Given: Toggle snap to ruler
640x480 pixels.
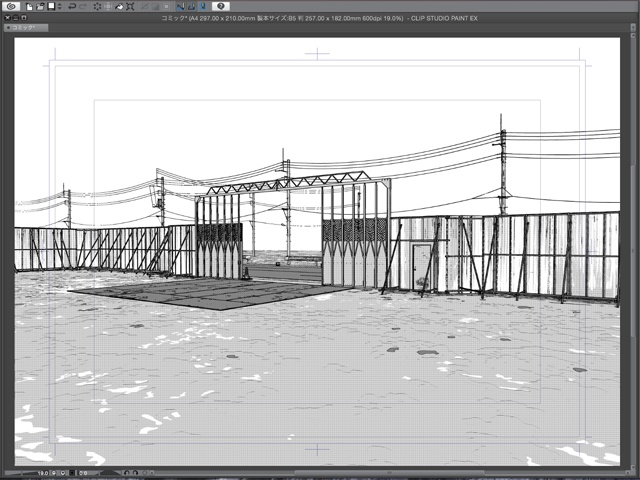Looking at the screenshot, I should 181,7.
